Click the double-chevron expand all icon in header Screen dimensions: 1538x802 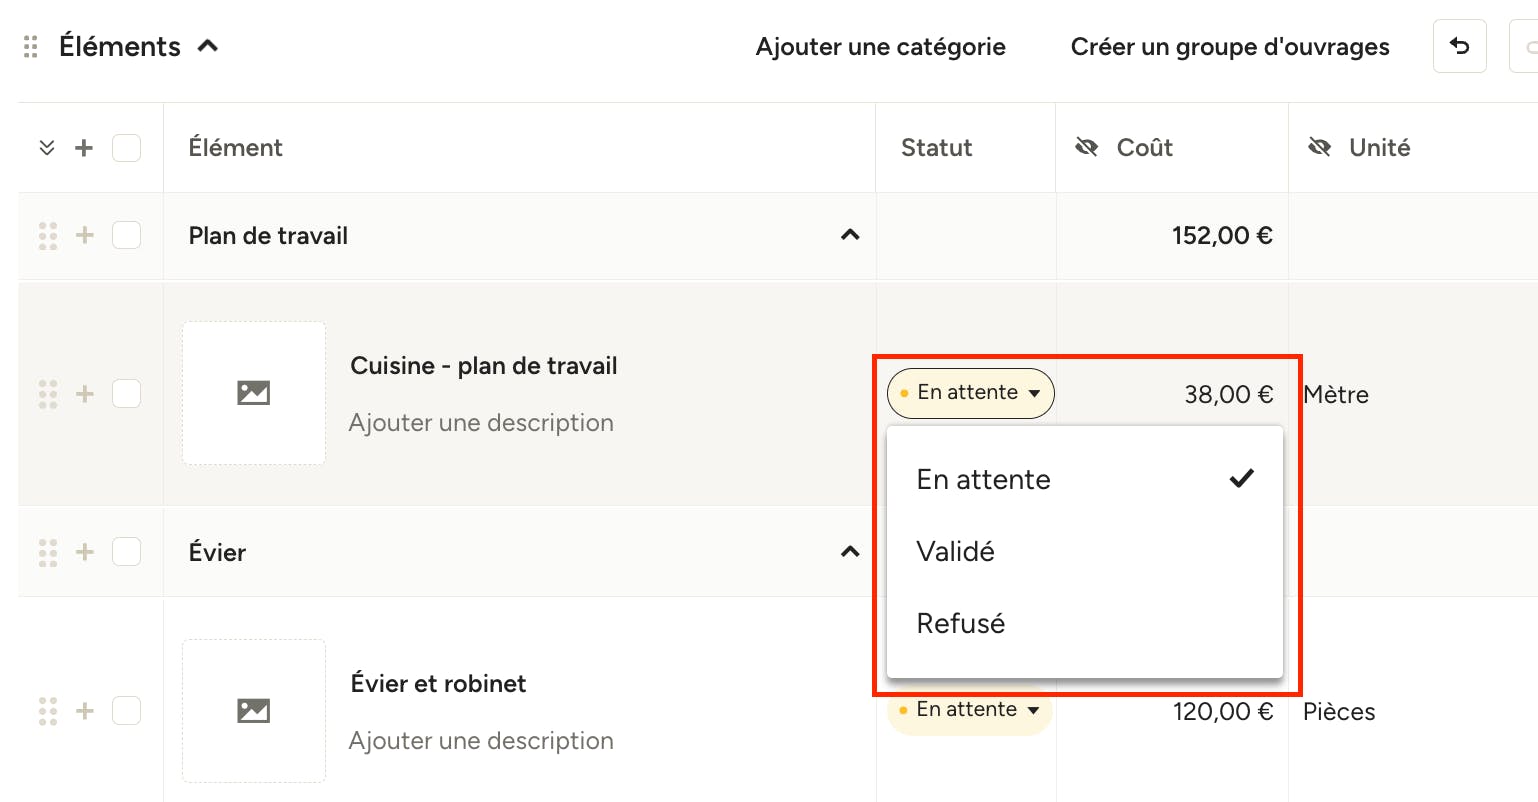click(46, 148)
